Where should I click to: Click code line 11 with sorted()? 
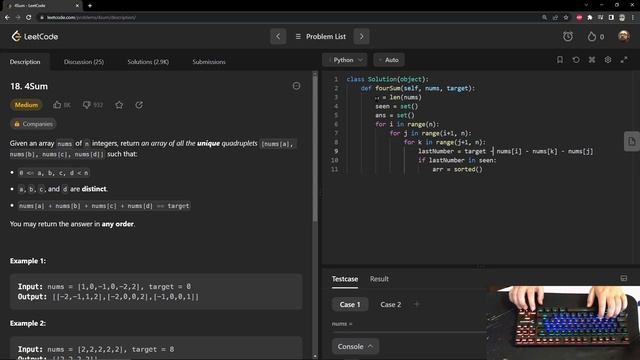point(458,169)
